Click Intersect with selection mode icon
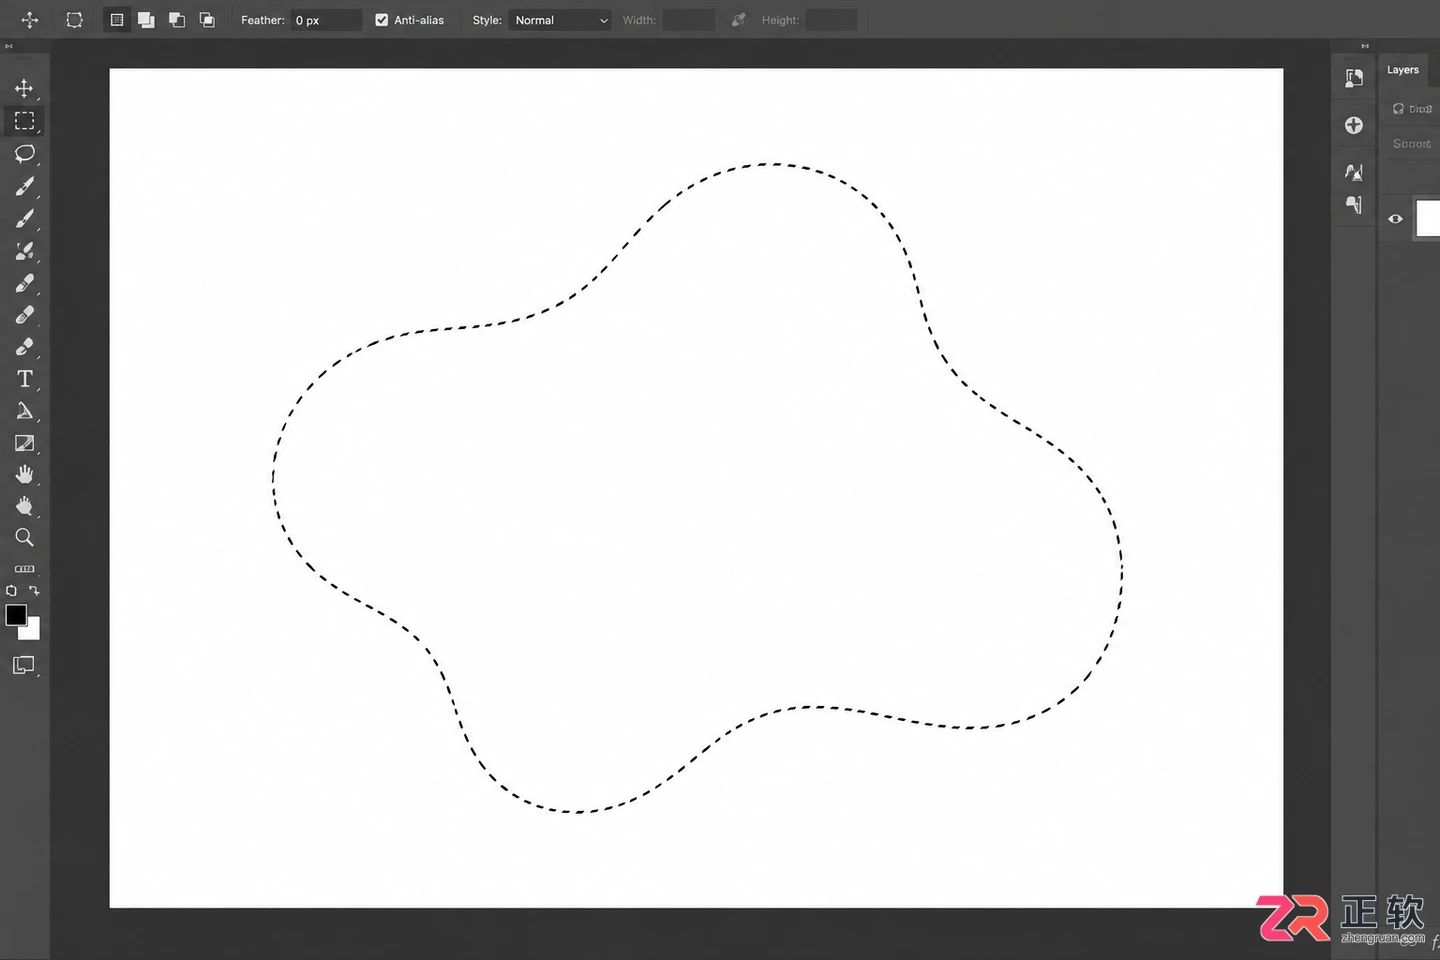Image resolution: width=1440 pixels, height=960 pixels. click(x=207, y=20)
